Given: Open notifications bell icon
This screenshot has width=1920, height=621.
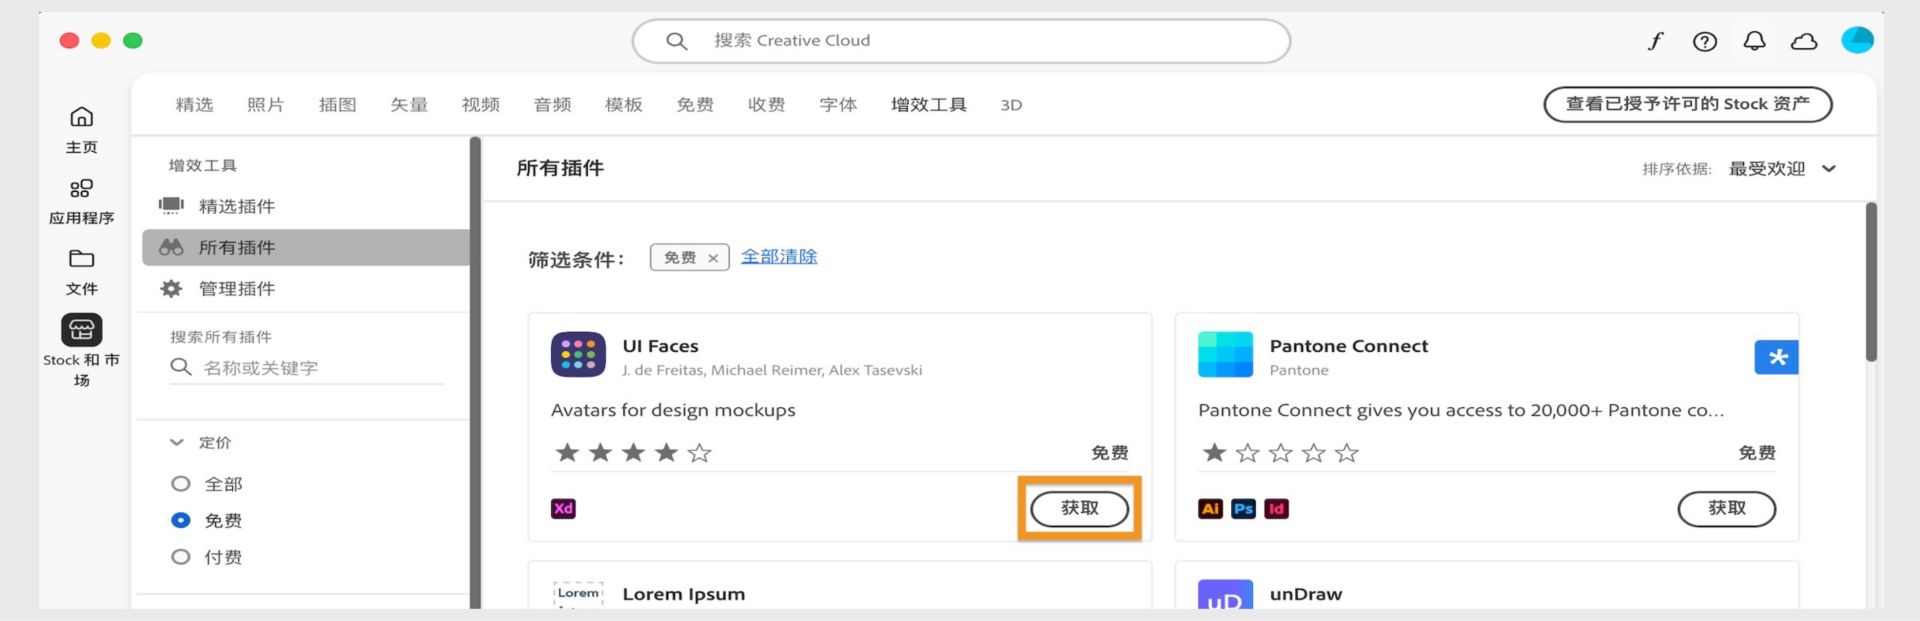Looking at the screenshot, I should point(1754,41).
